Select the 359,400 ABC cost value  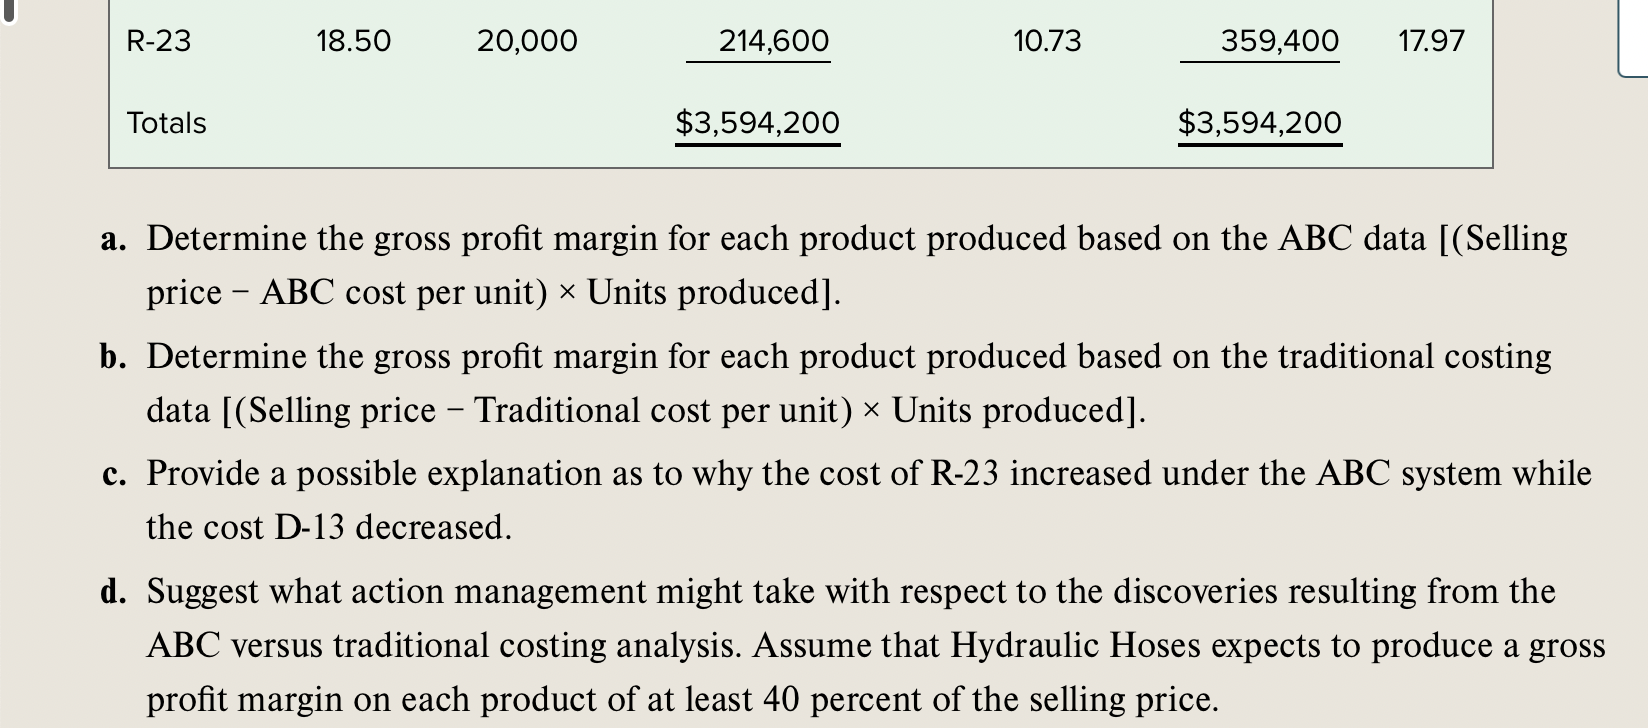(1280, 41)
